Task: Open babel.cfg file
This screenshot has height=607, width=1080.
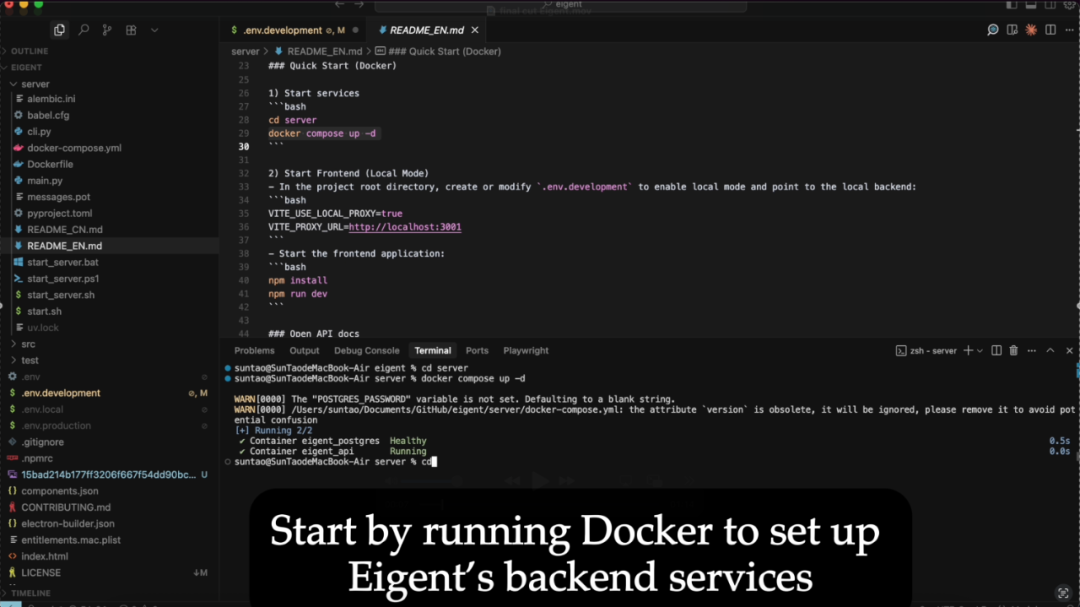Action: point(48,115)
